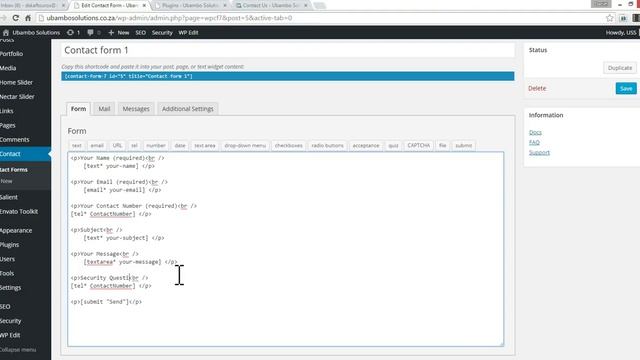
Task: Close the Edit Contact Form browser tab
Action: coord(144,5)
